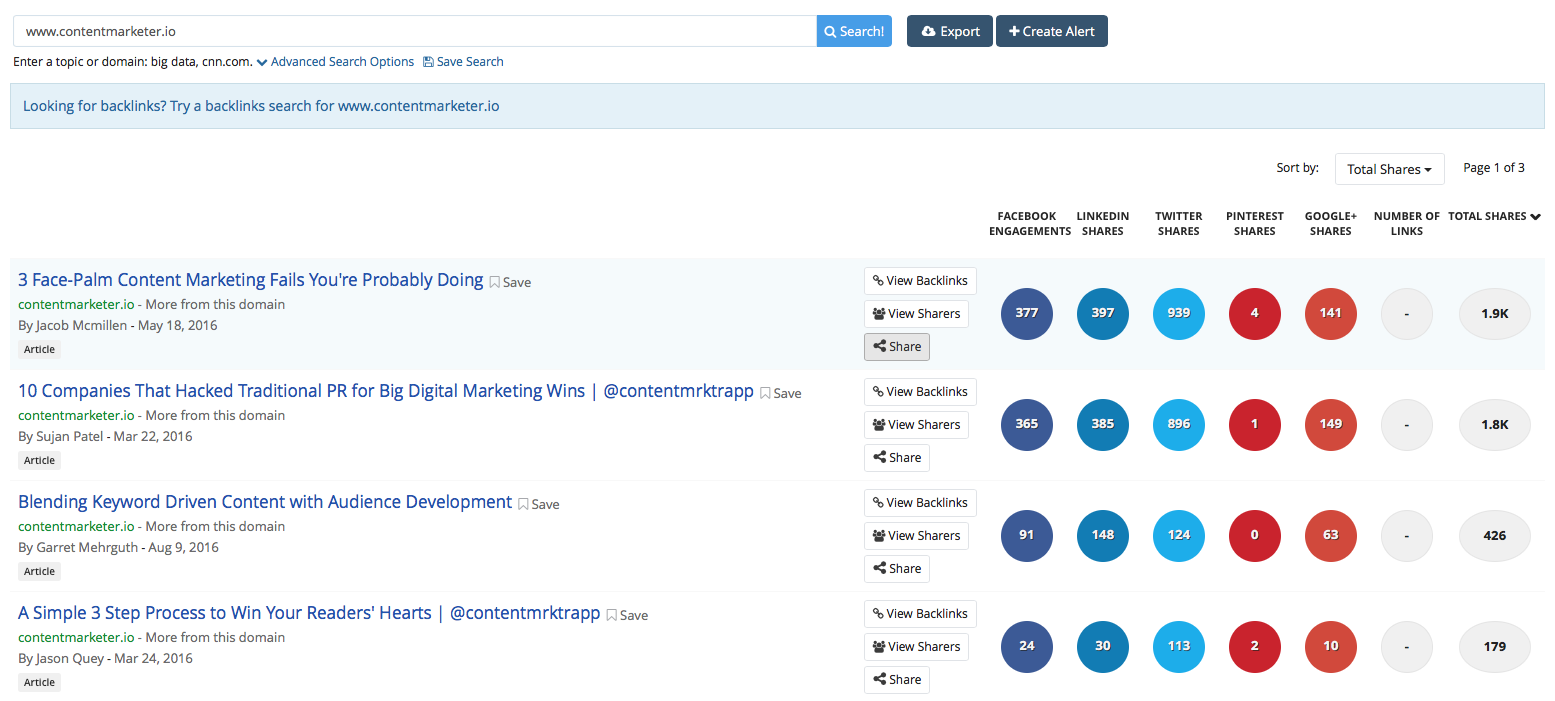
Task: View Sharers for Blending Keyword article
Action: [916, 536]
